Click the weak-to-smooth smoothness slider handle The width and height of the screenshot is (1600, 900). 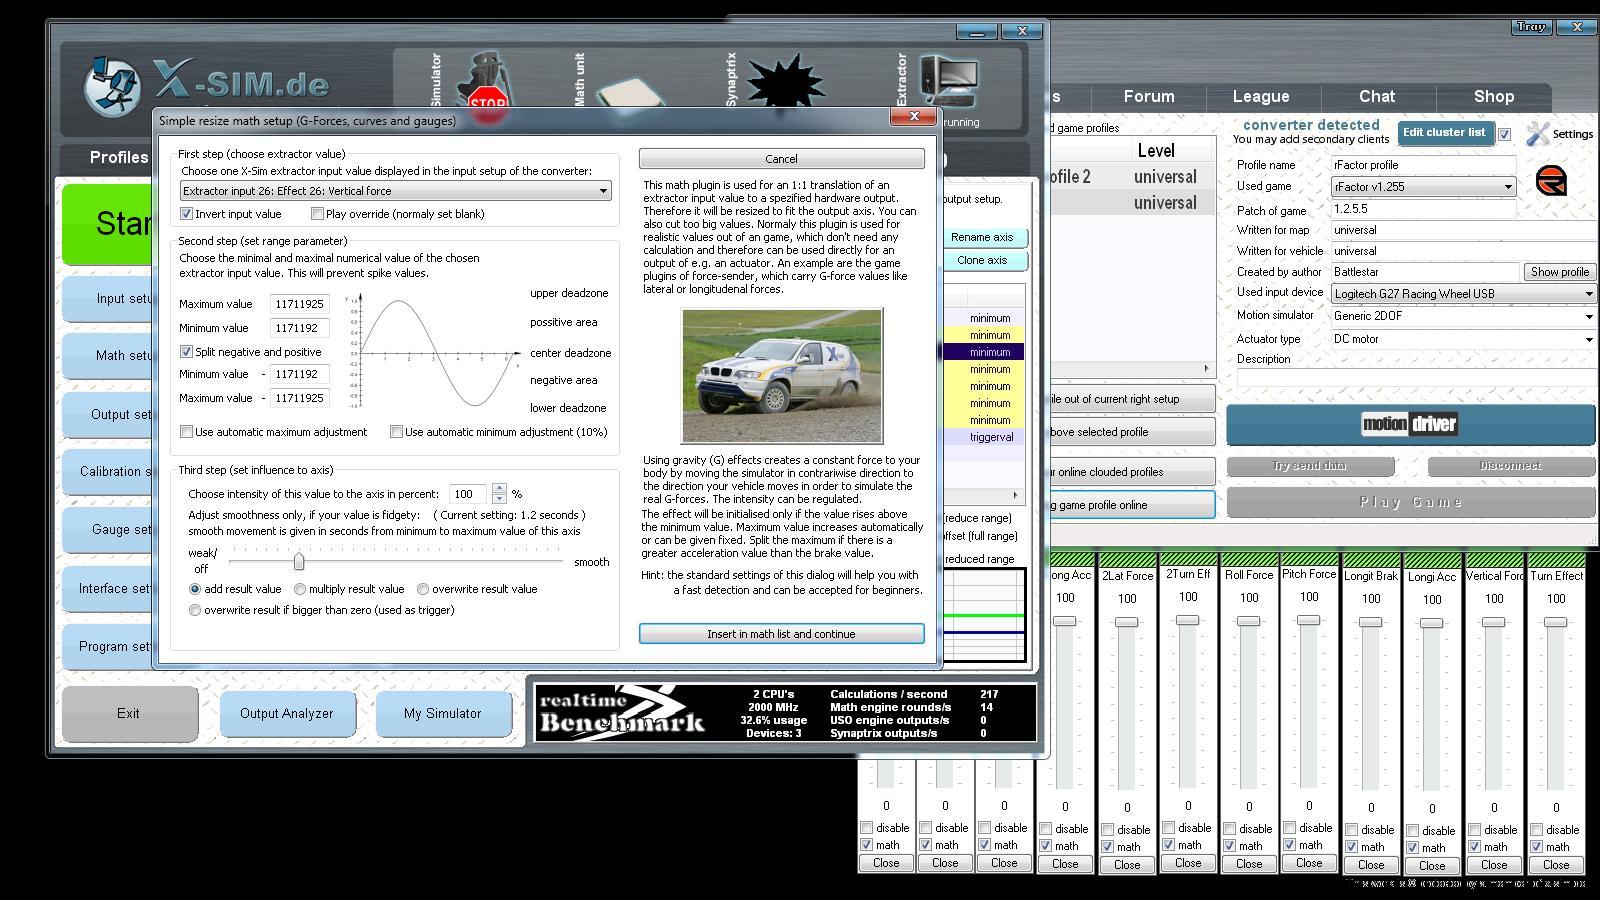[298, 562]
